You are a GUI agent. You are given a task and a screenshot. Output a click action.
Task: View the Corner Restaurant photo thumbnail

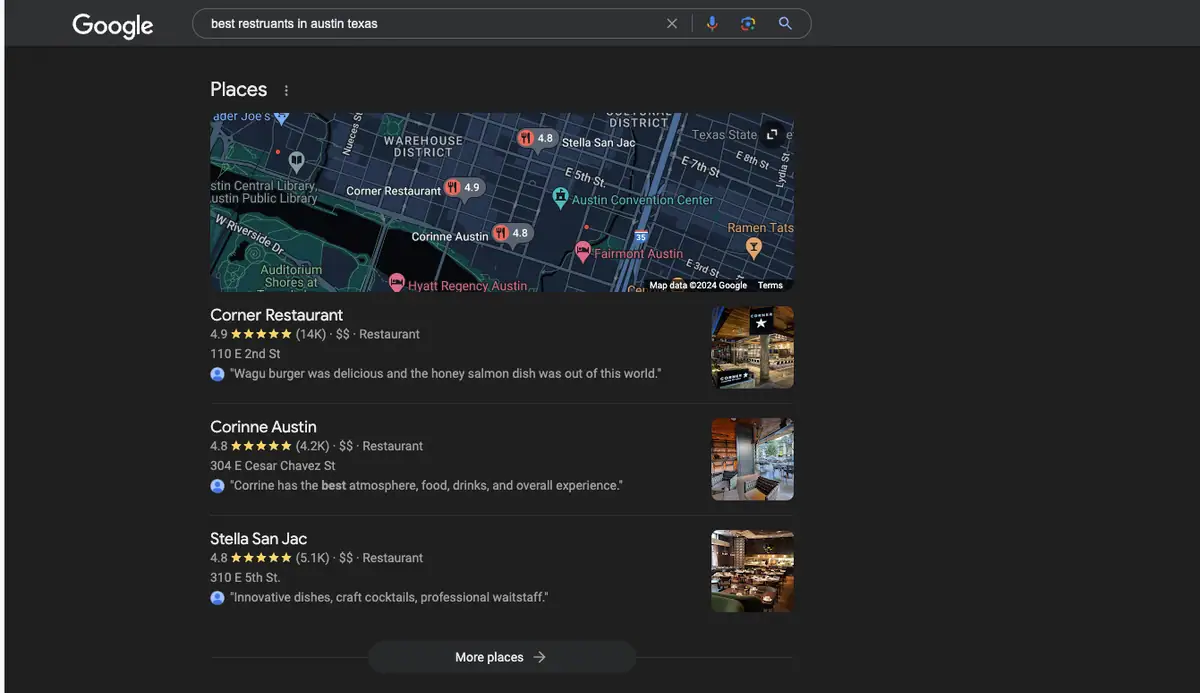(x=752, y=347)
